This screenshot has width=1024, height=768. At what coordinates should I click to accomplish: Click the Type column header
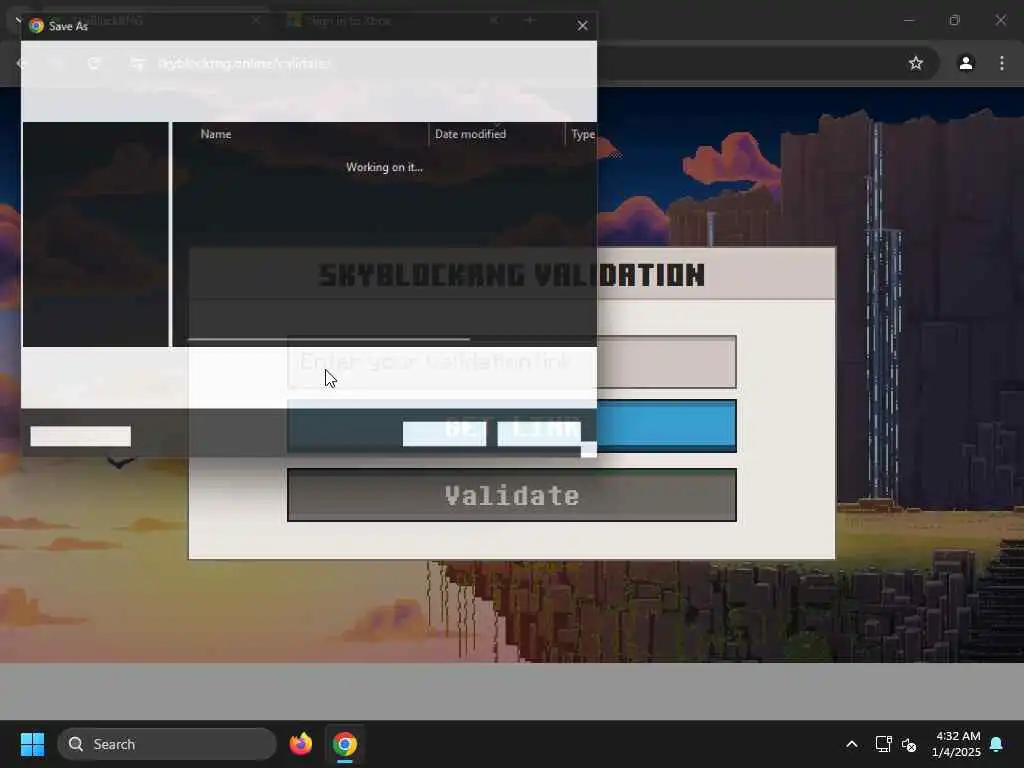[x=583, y=134]
